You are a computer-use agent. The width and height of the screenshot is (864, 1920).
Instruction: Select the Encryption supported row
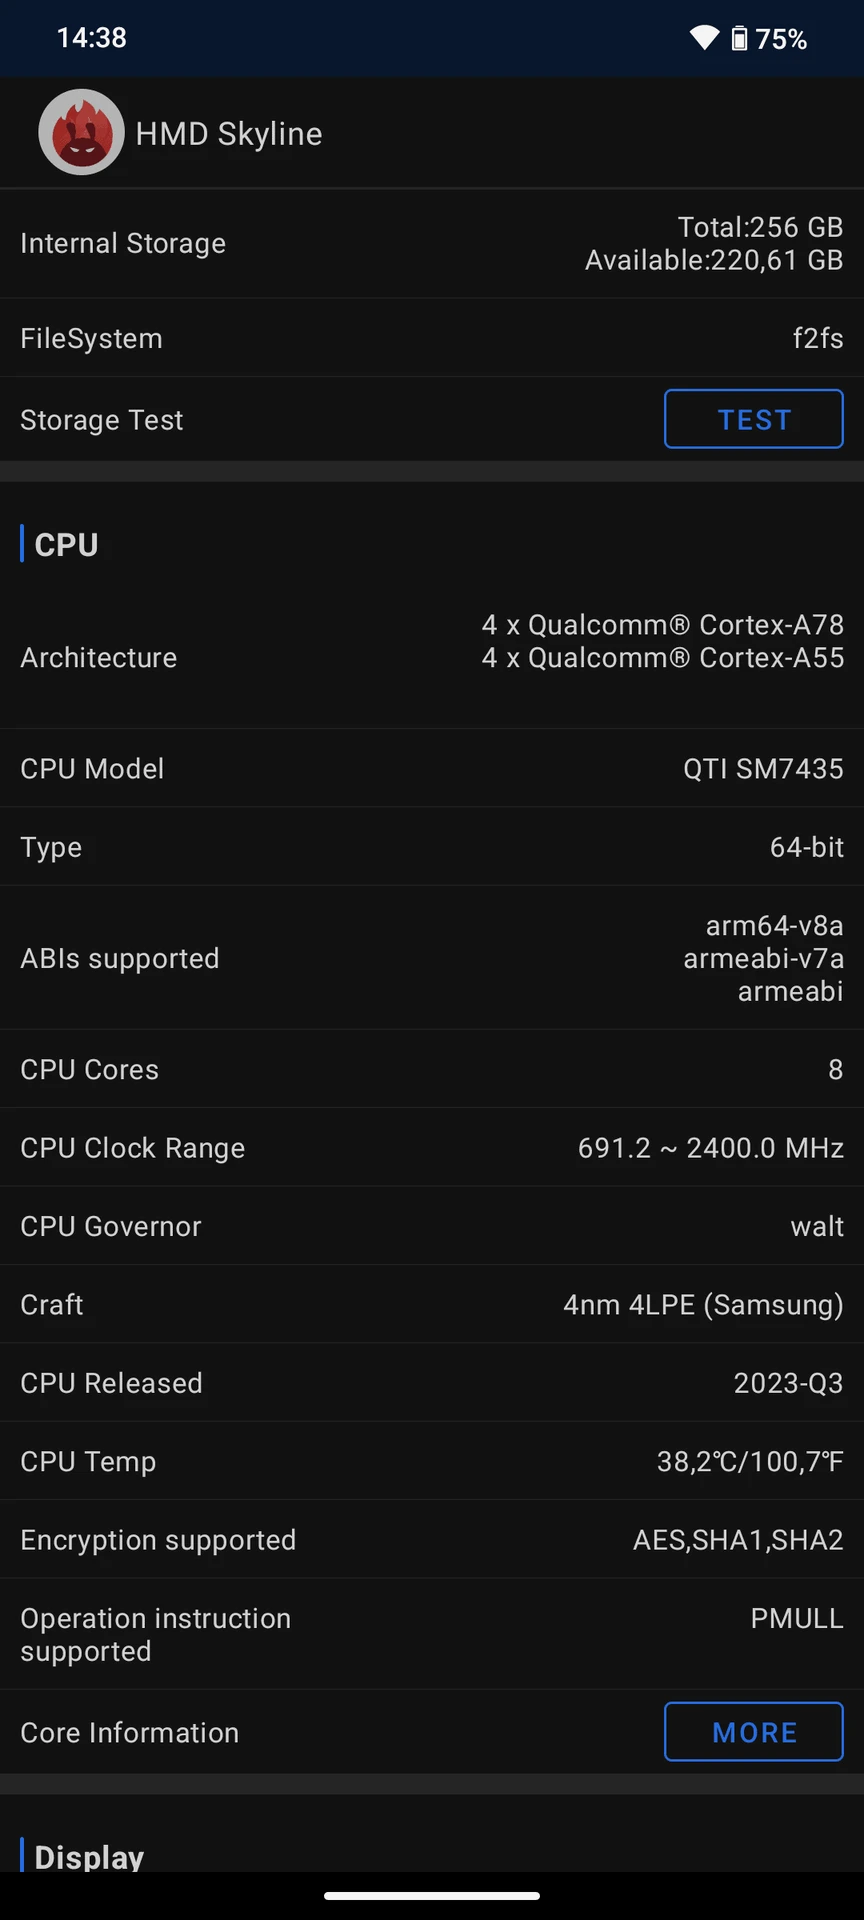pos(432,1540)
